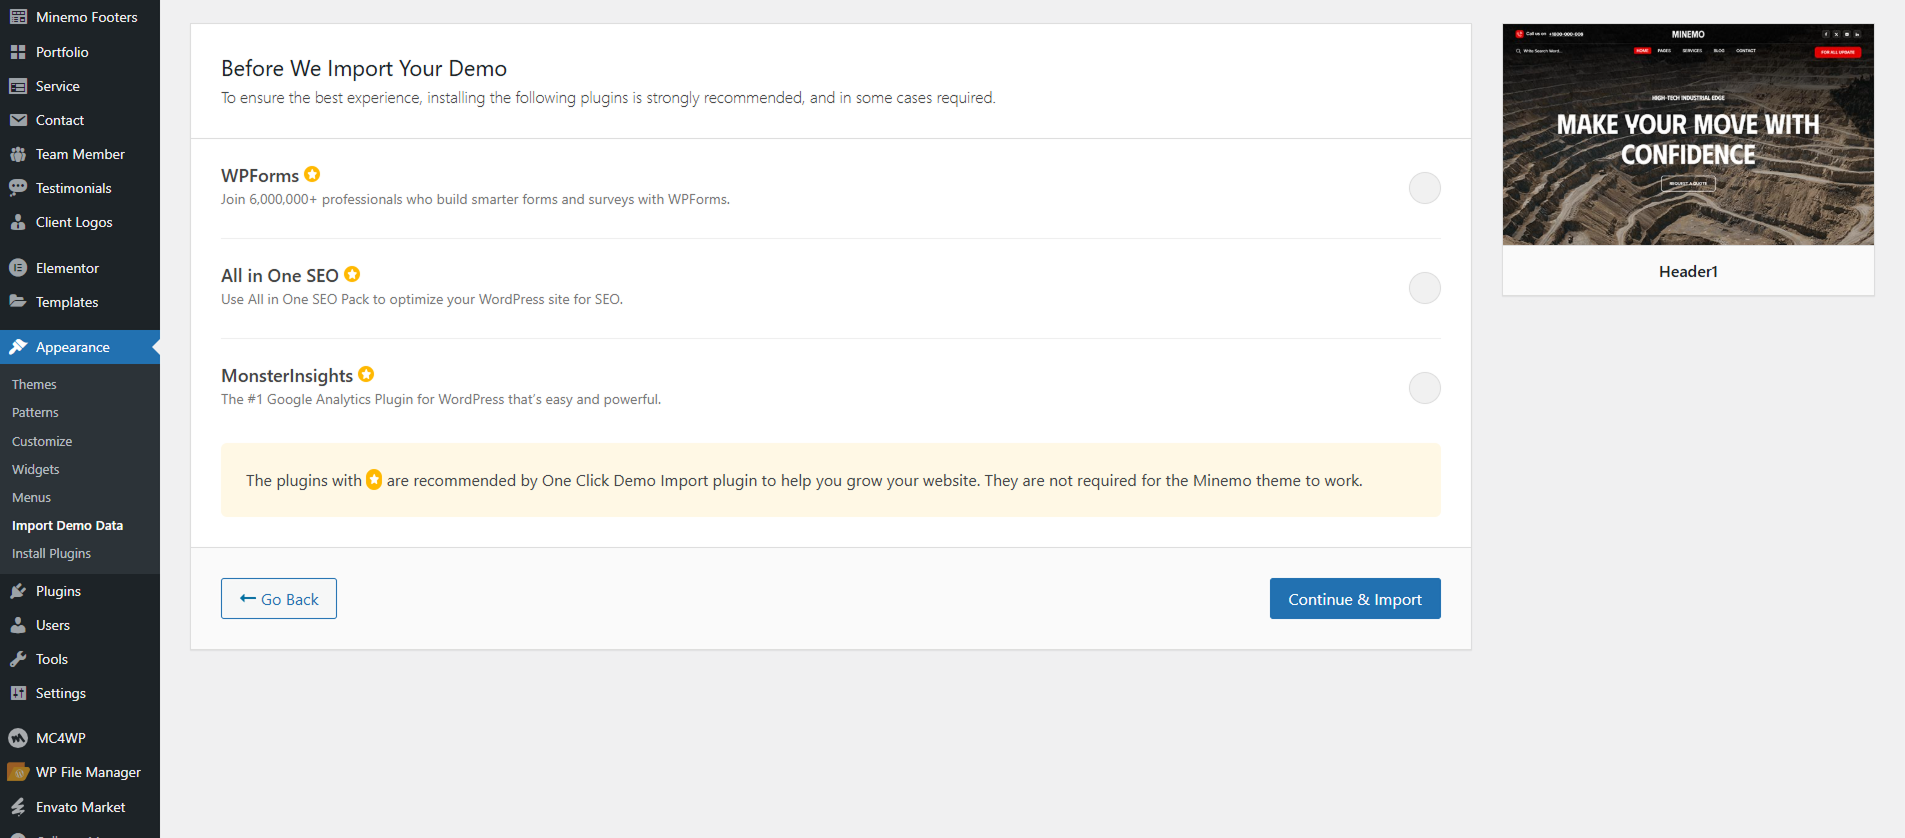Click the Testimonials speech bubble icon
The image size is (1905, 838).
[18, 188]
